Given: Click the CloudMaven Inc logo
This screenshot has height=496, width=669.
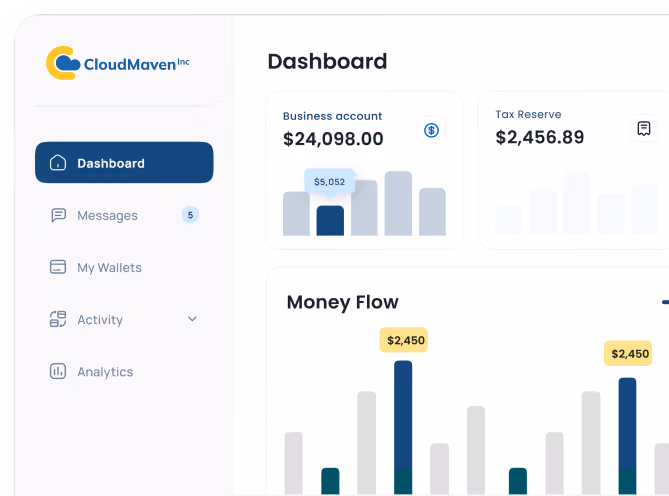Looking at the screenshot, I should click(118, 63).
